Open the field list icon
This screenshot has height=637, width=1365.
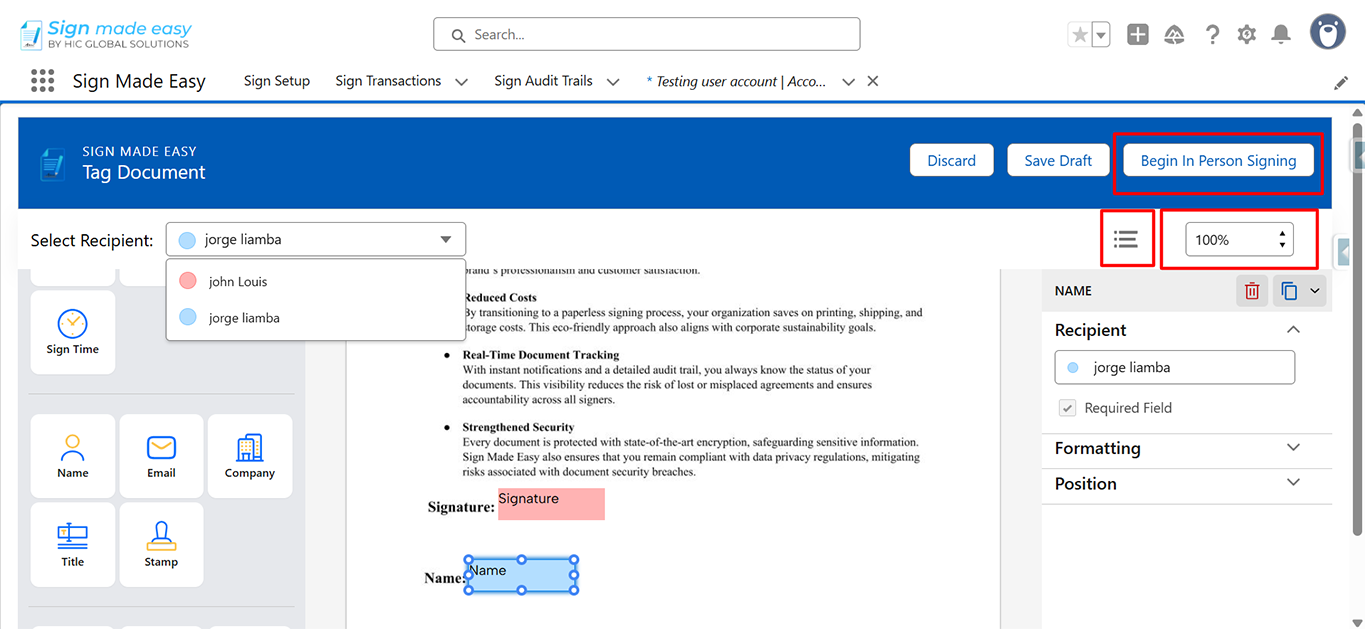pyautogui.click(x=1126, y=239)
